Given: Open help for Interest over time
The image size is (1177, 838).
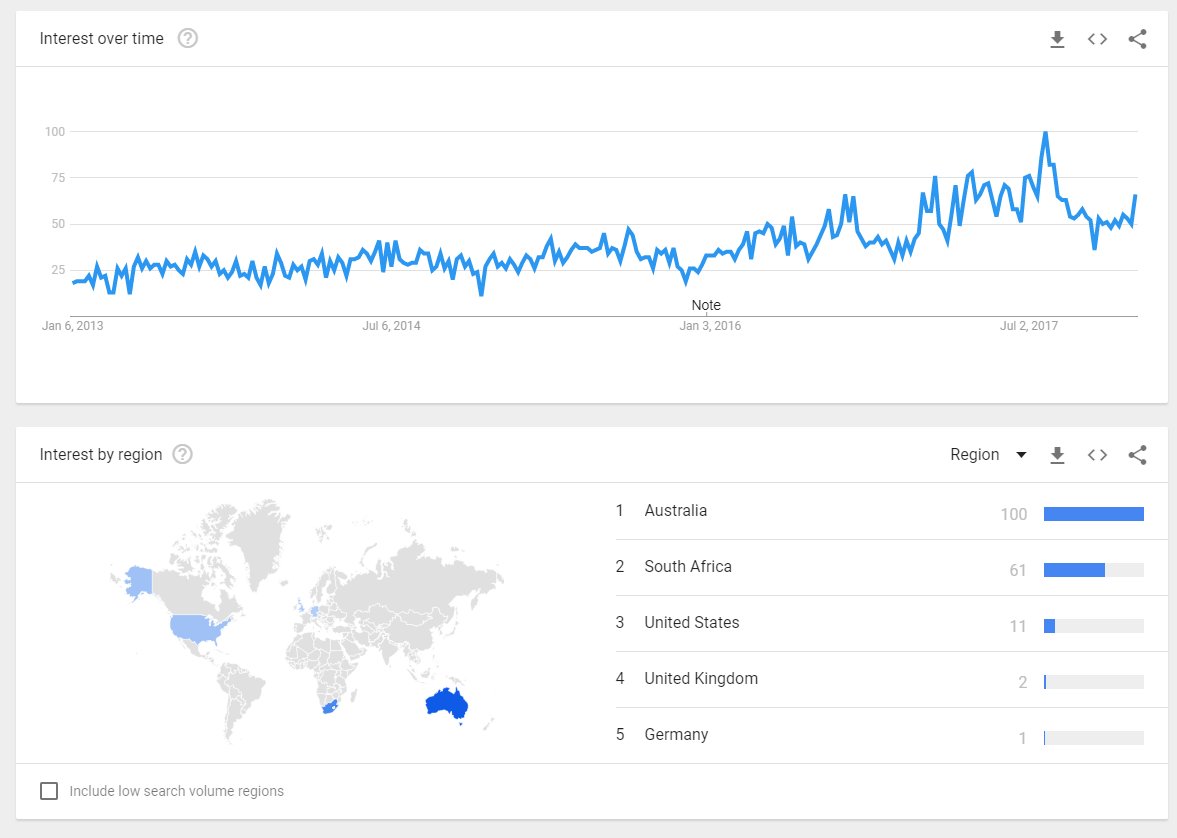Looking at the screenshot, I should click(x=188, y=38).
